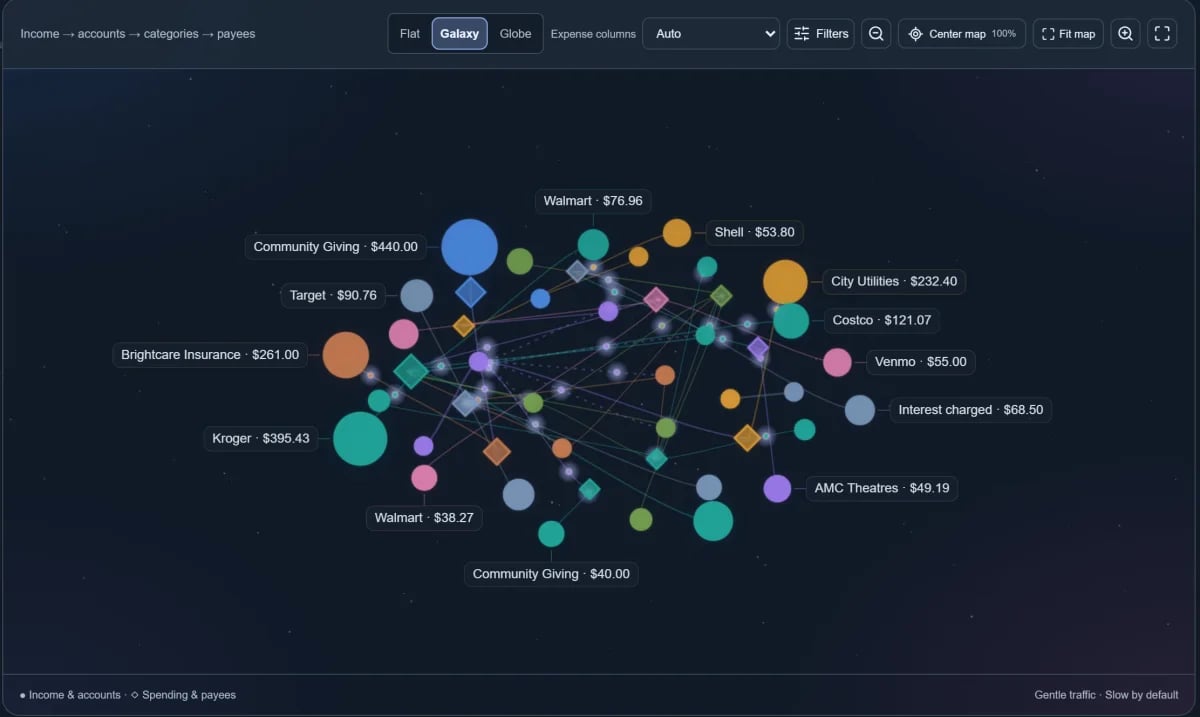
Task: Open the Filters panel
Action: pyautogui.click(x=821, y=33)
